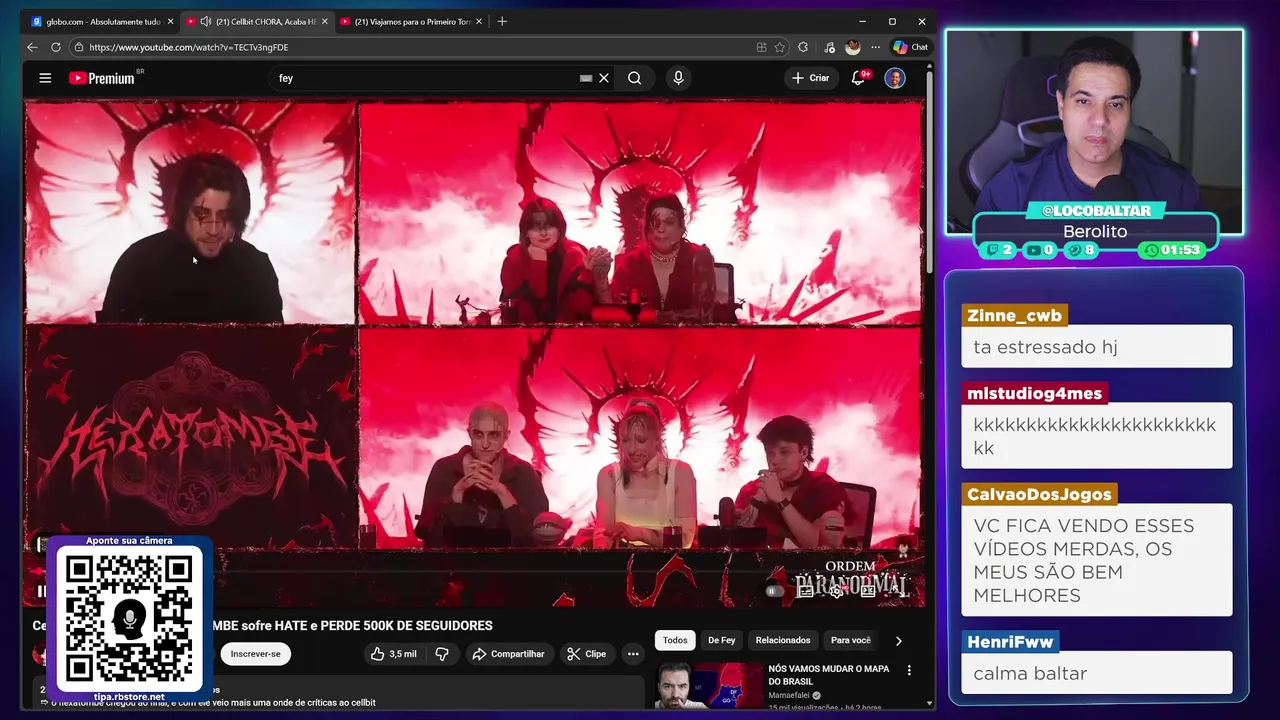1280x720 pixels.
Task: Open the on-screen keyboard in search box
Action: click(x=586, y=78)
